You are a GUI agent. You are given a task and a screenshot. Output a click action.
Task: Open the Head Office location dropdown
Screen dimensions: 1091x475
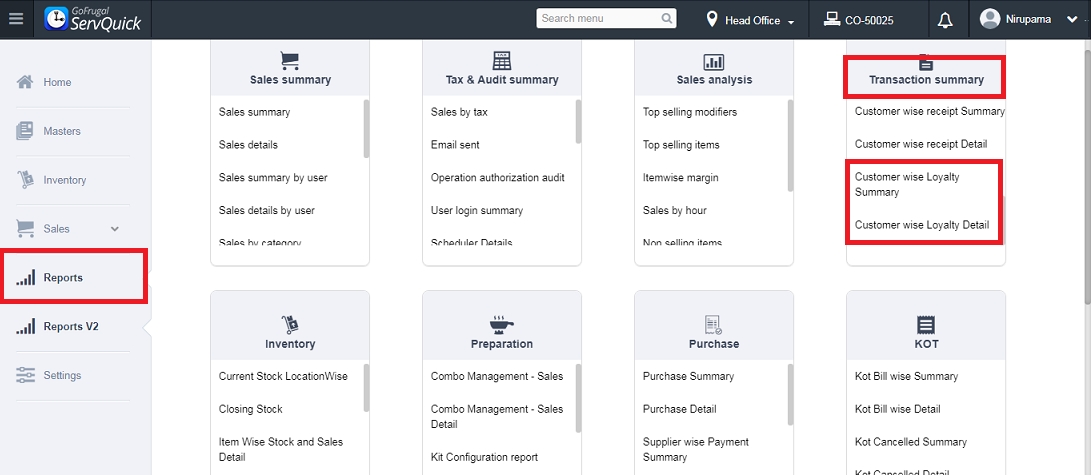(x=750, y=20)
